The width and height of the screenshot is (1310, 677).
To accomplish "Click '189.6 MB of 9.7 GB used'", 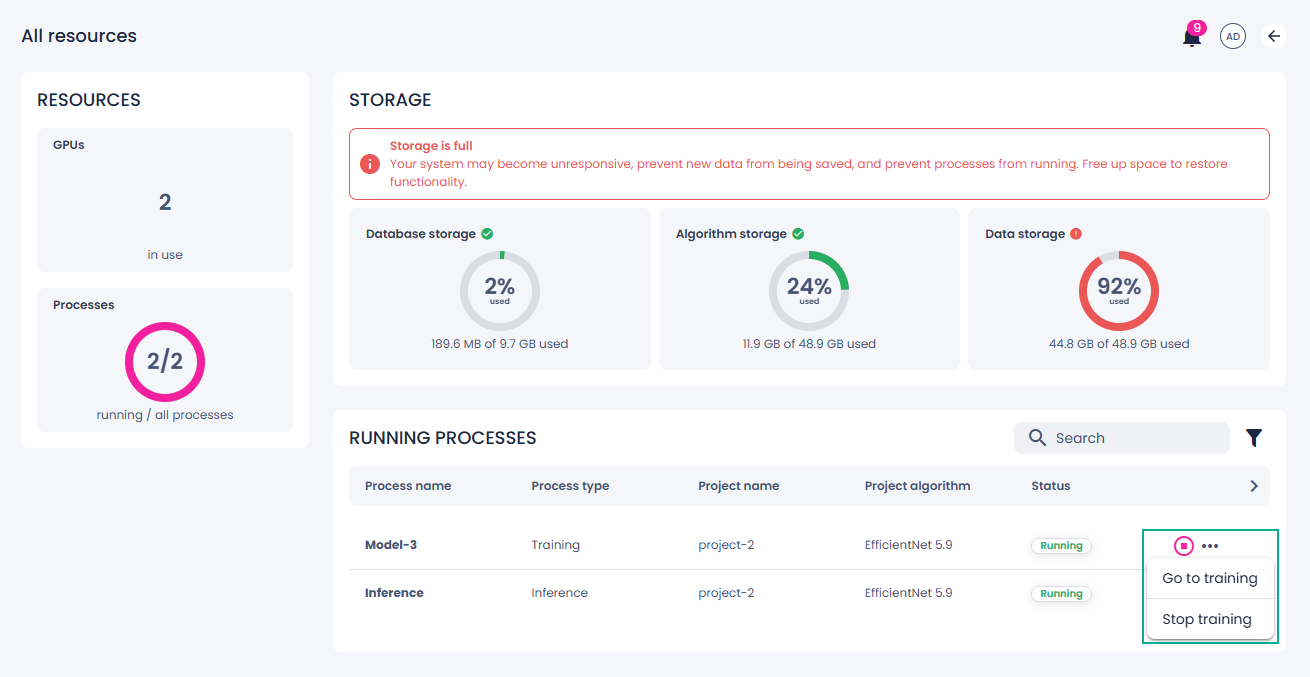I will [x=499, y=344].
